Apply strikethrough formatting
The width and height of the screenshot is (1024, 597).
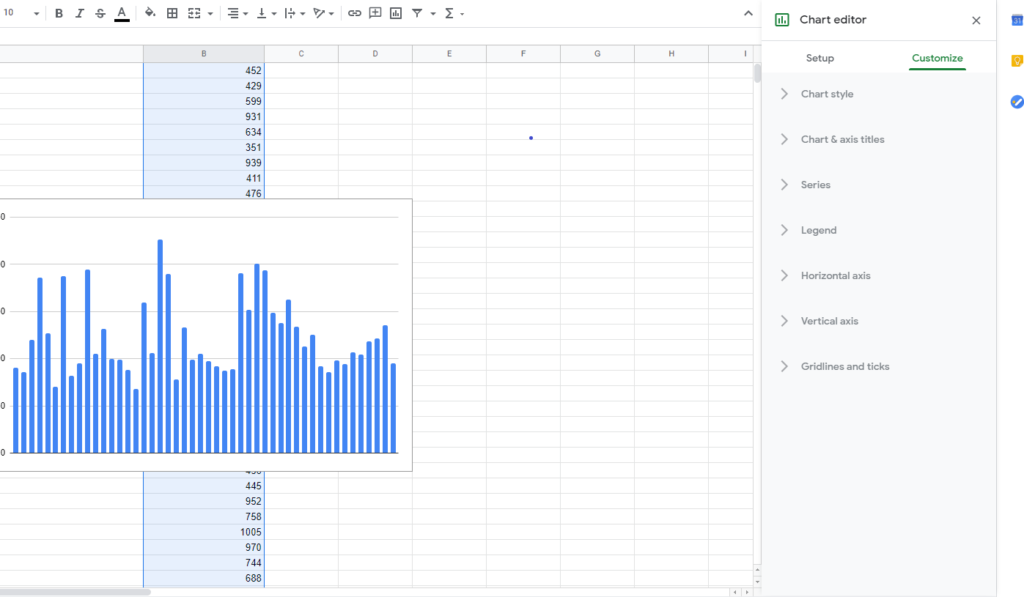tap(100, 13)
